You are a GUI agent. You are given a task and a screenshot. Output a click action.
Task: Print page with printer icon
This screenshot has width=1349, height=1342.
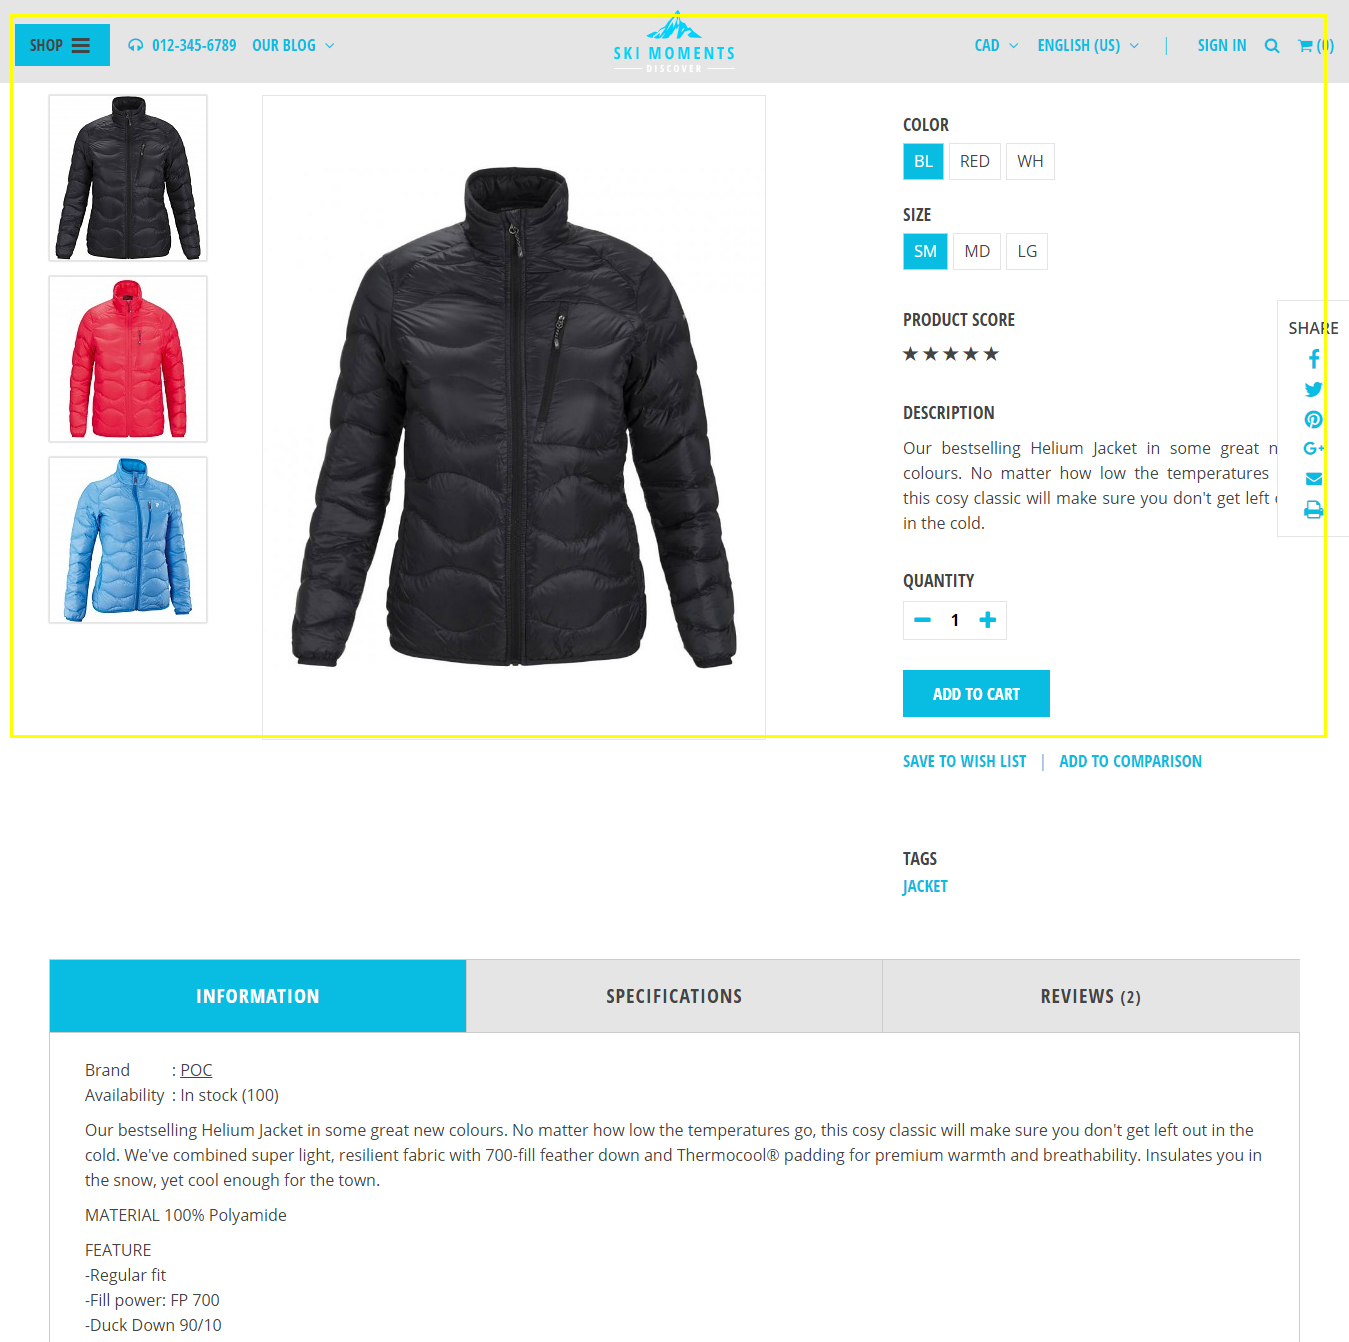tap(1314, 510)
